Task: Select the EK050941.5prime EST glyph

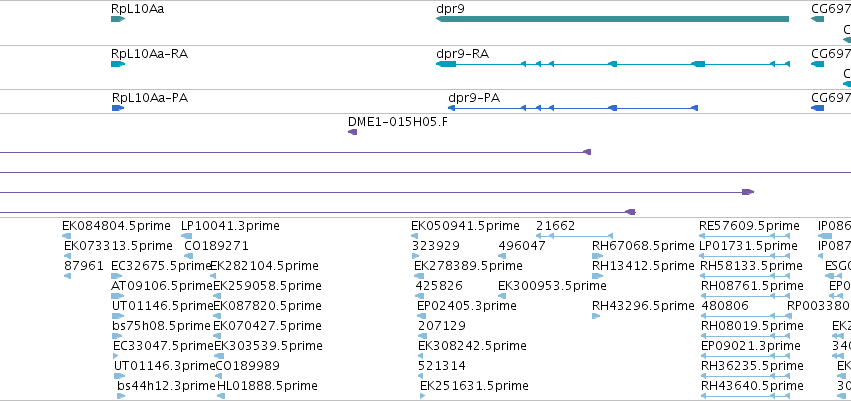Action: coord(414,236)
